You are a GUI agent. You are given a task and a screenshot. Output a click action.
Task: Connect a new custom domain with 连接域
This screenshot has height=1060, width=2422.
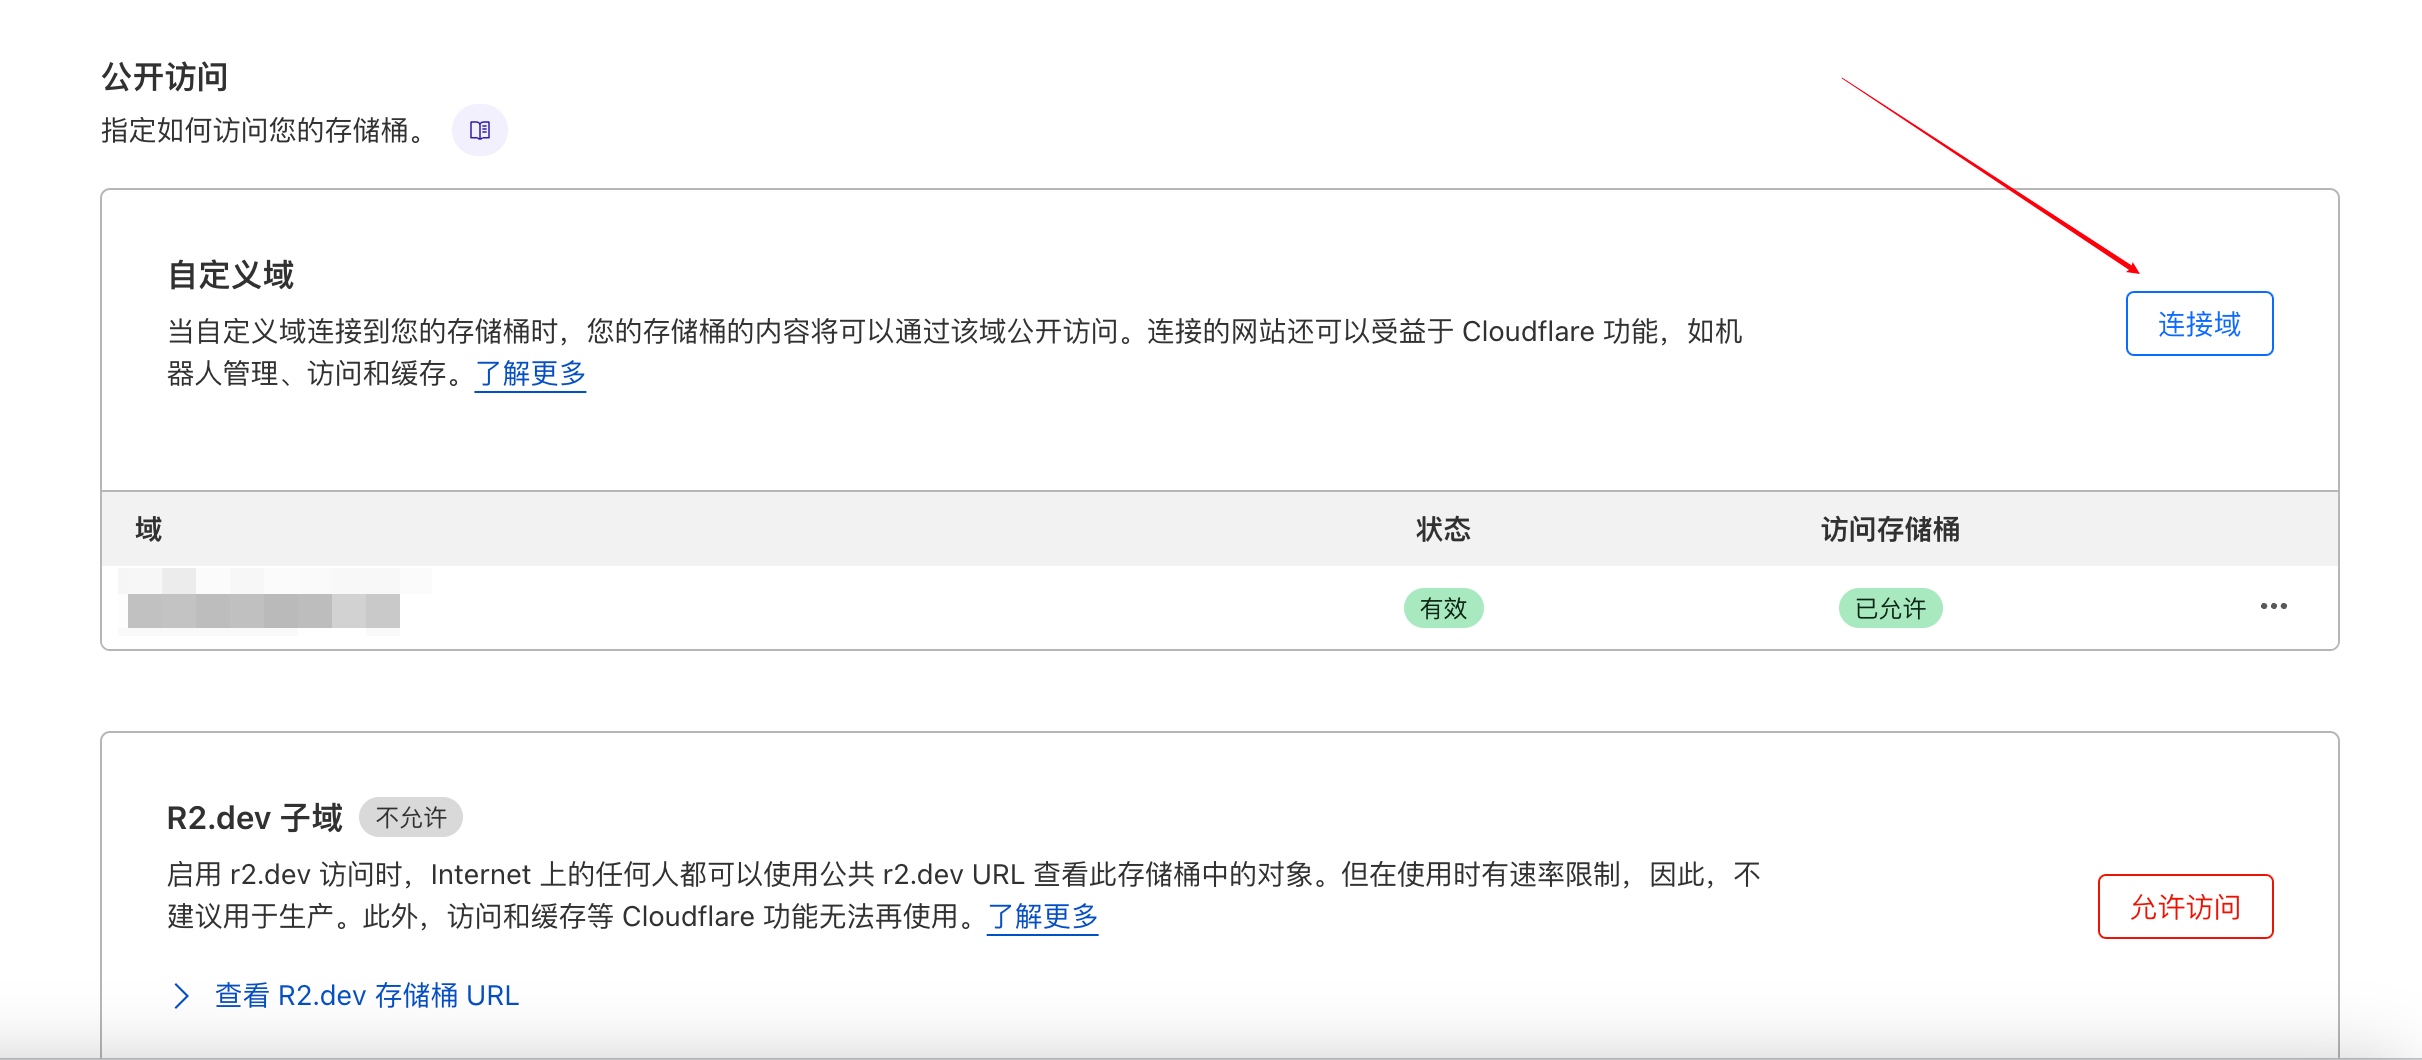[2199, 323]
